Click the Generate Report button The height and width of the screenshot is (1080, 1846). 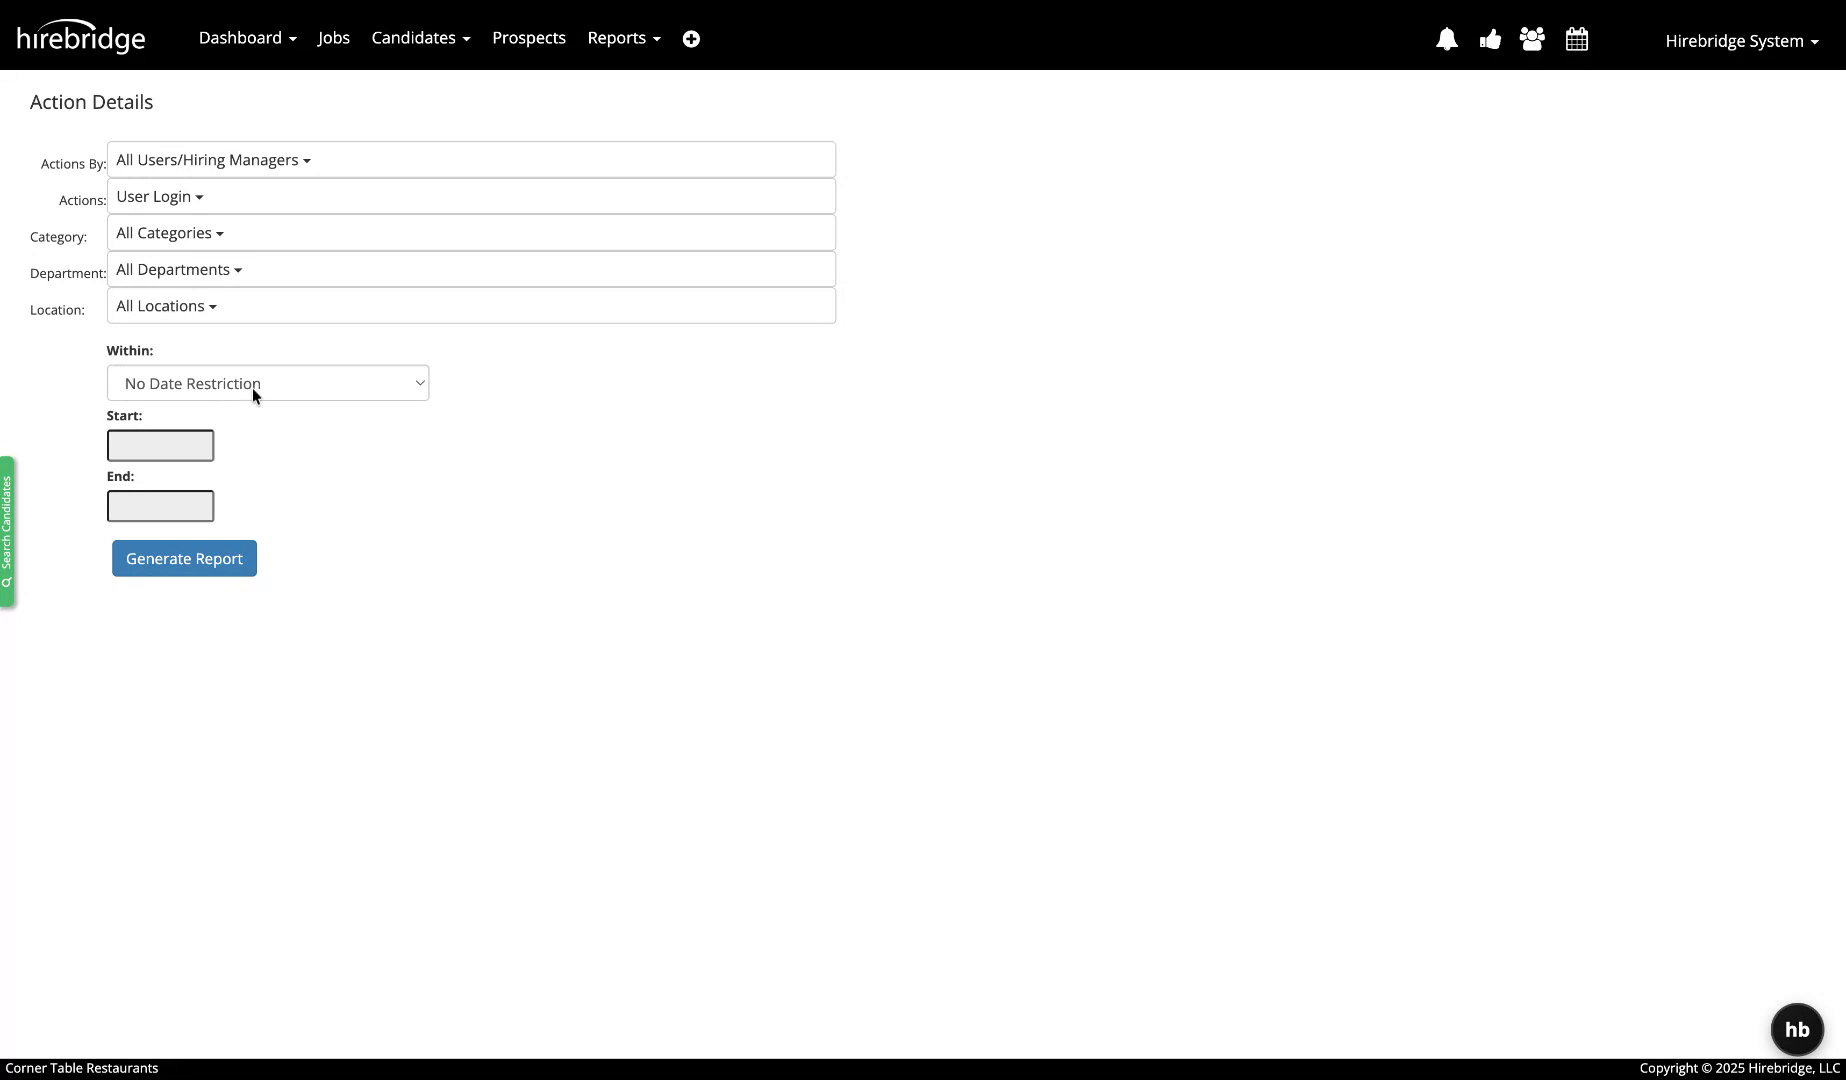point(183,558)
